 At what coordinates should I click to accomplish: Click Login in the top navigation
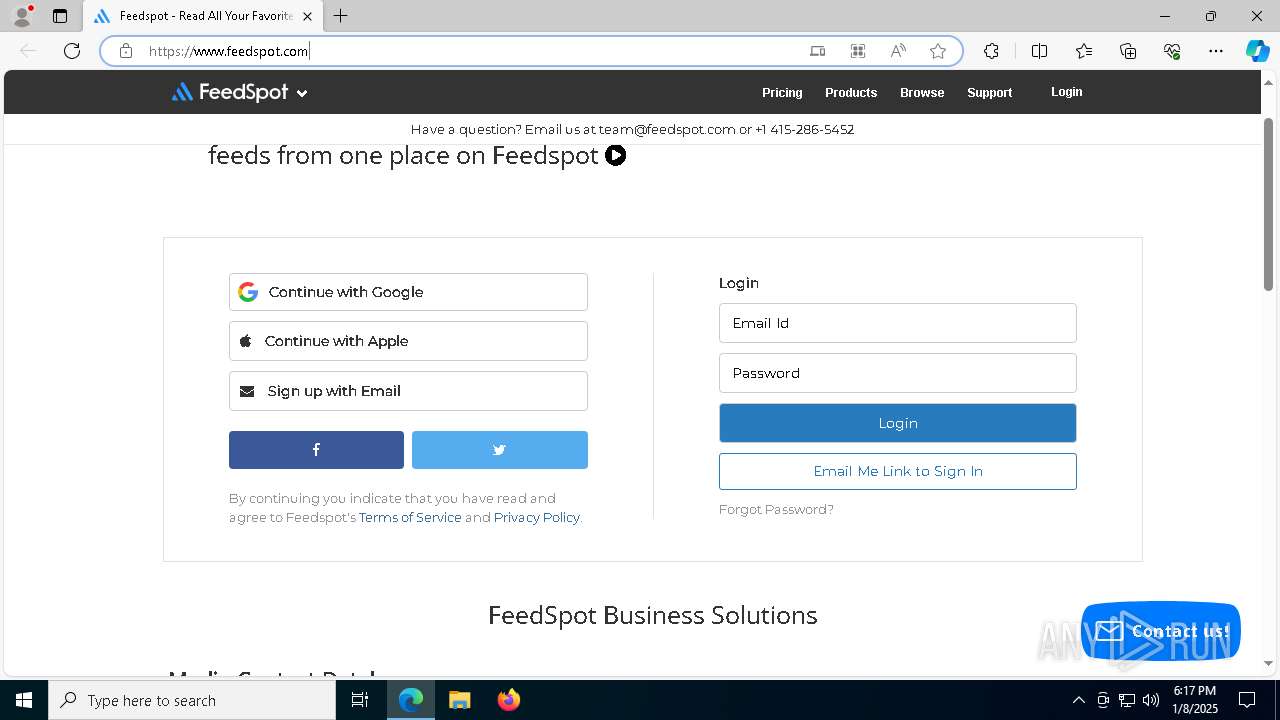click(x=1066, y=91)
